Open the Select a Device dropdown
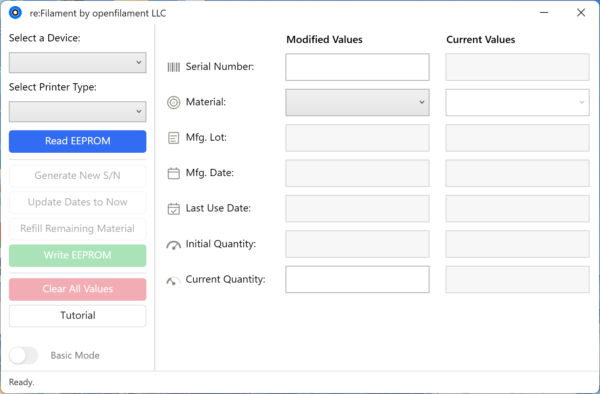This screenshot has width=600, height=394. pos(78,62)
